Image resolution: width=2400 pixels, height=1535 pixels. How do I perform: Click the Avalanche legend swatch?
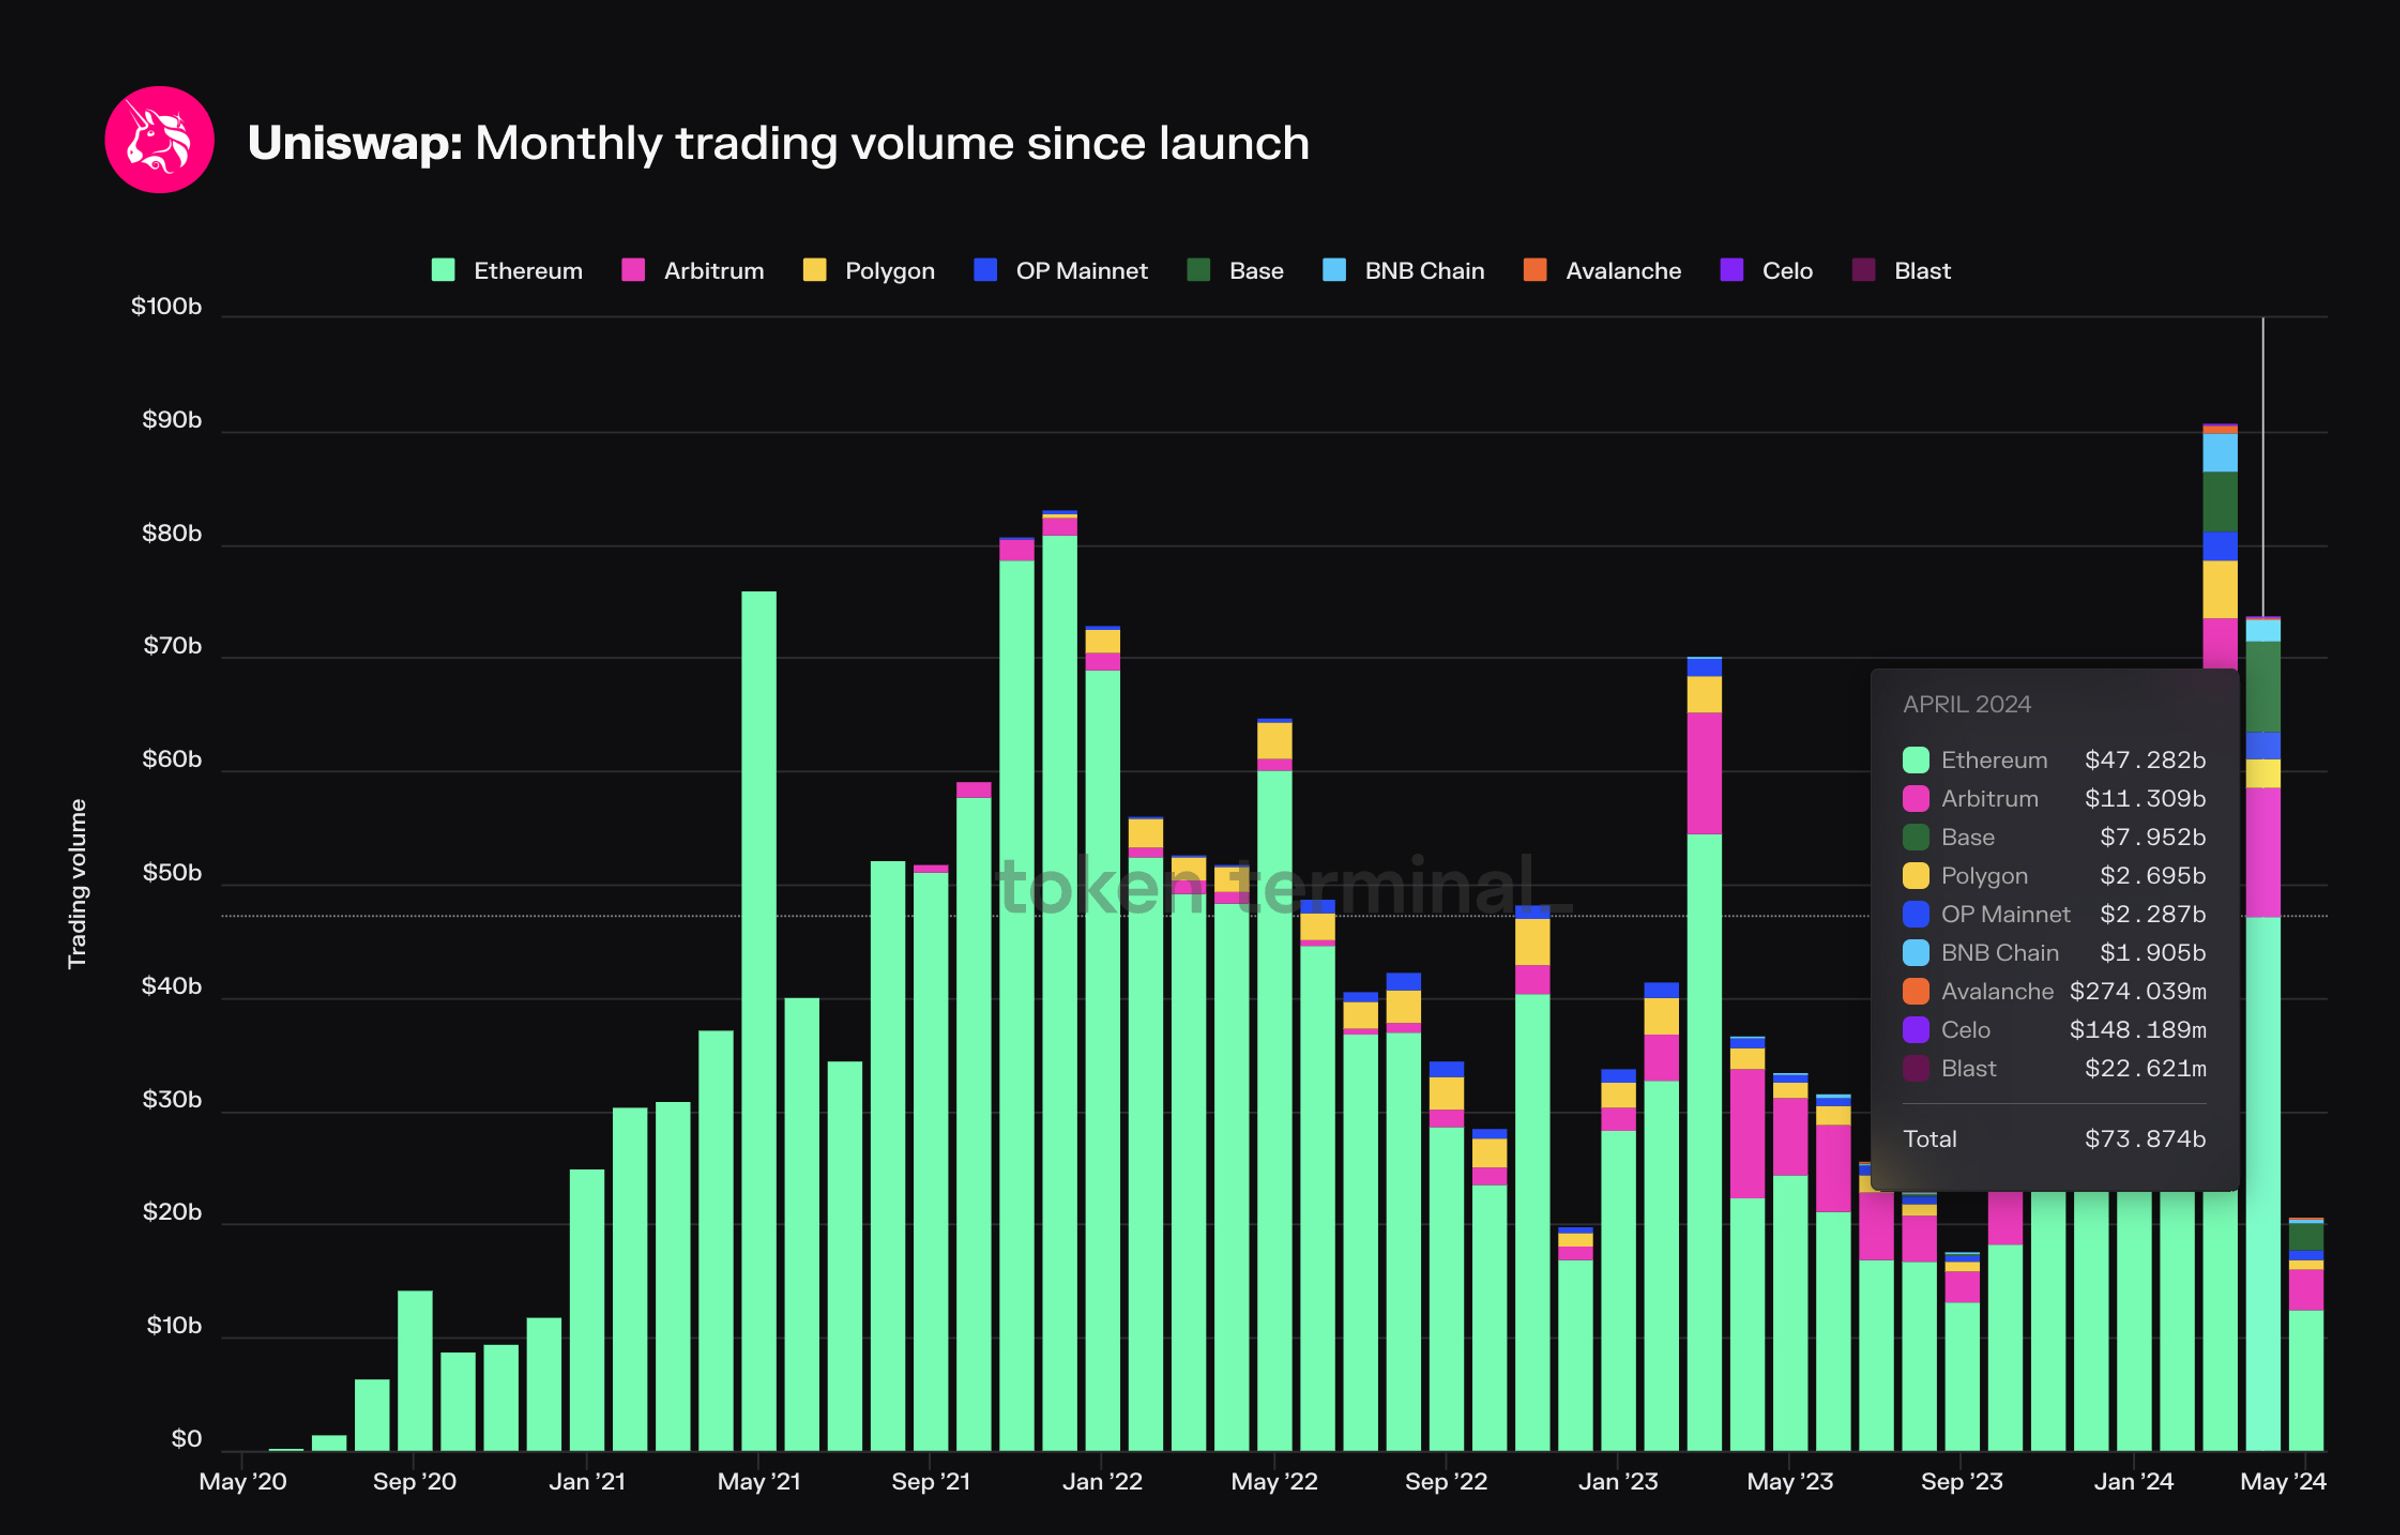(x=1535, y=270)
